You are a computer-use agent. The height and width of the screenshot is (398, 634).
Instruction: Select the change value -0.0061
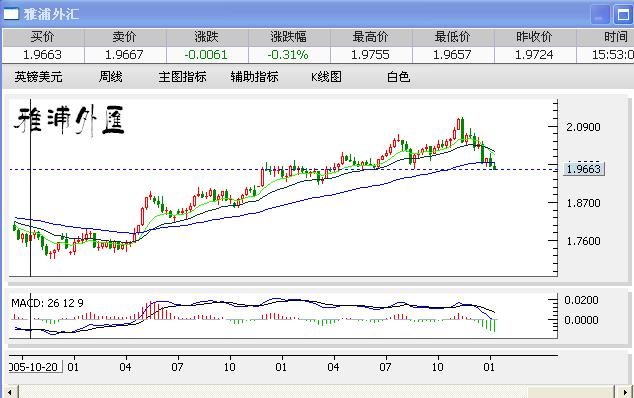[x=206, y=55]
